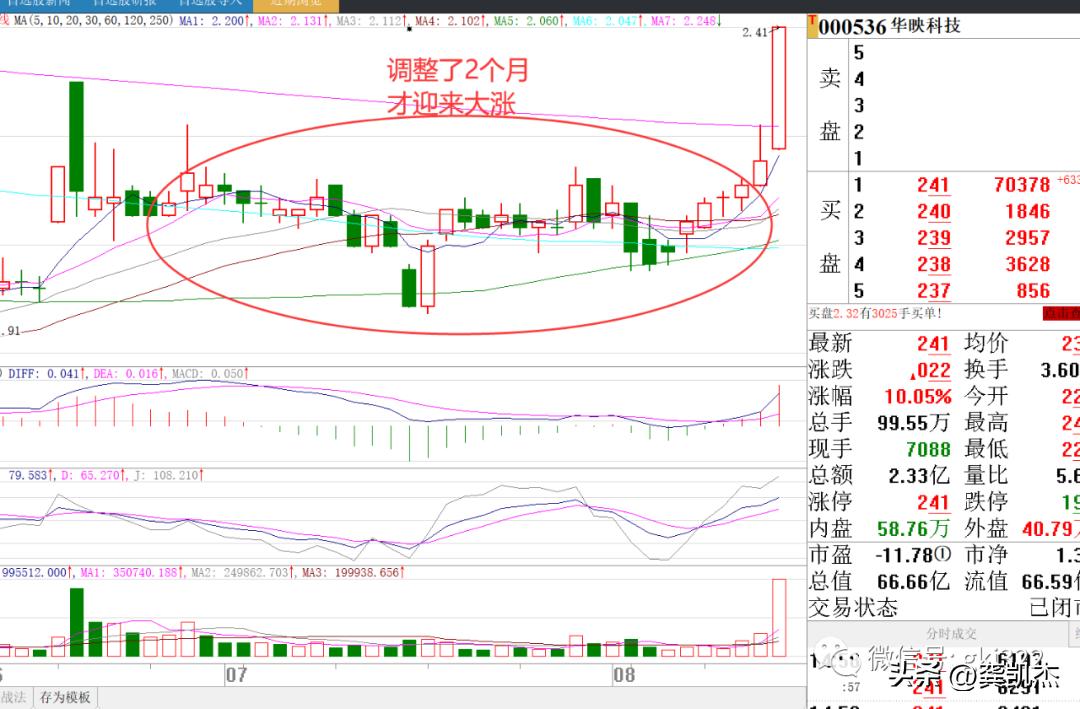
Task: Click the 涨跌 value 022
Action: click(x=931, y=370)
